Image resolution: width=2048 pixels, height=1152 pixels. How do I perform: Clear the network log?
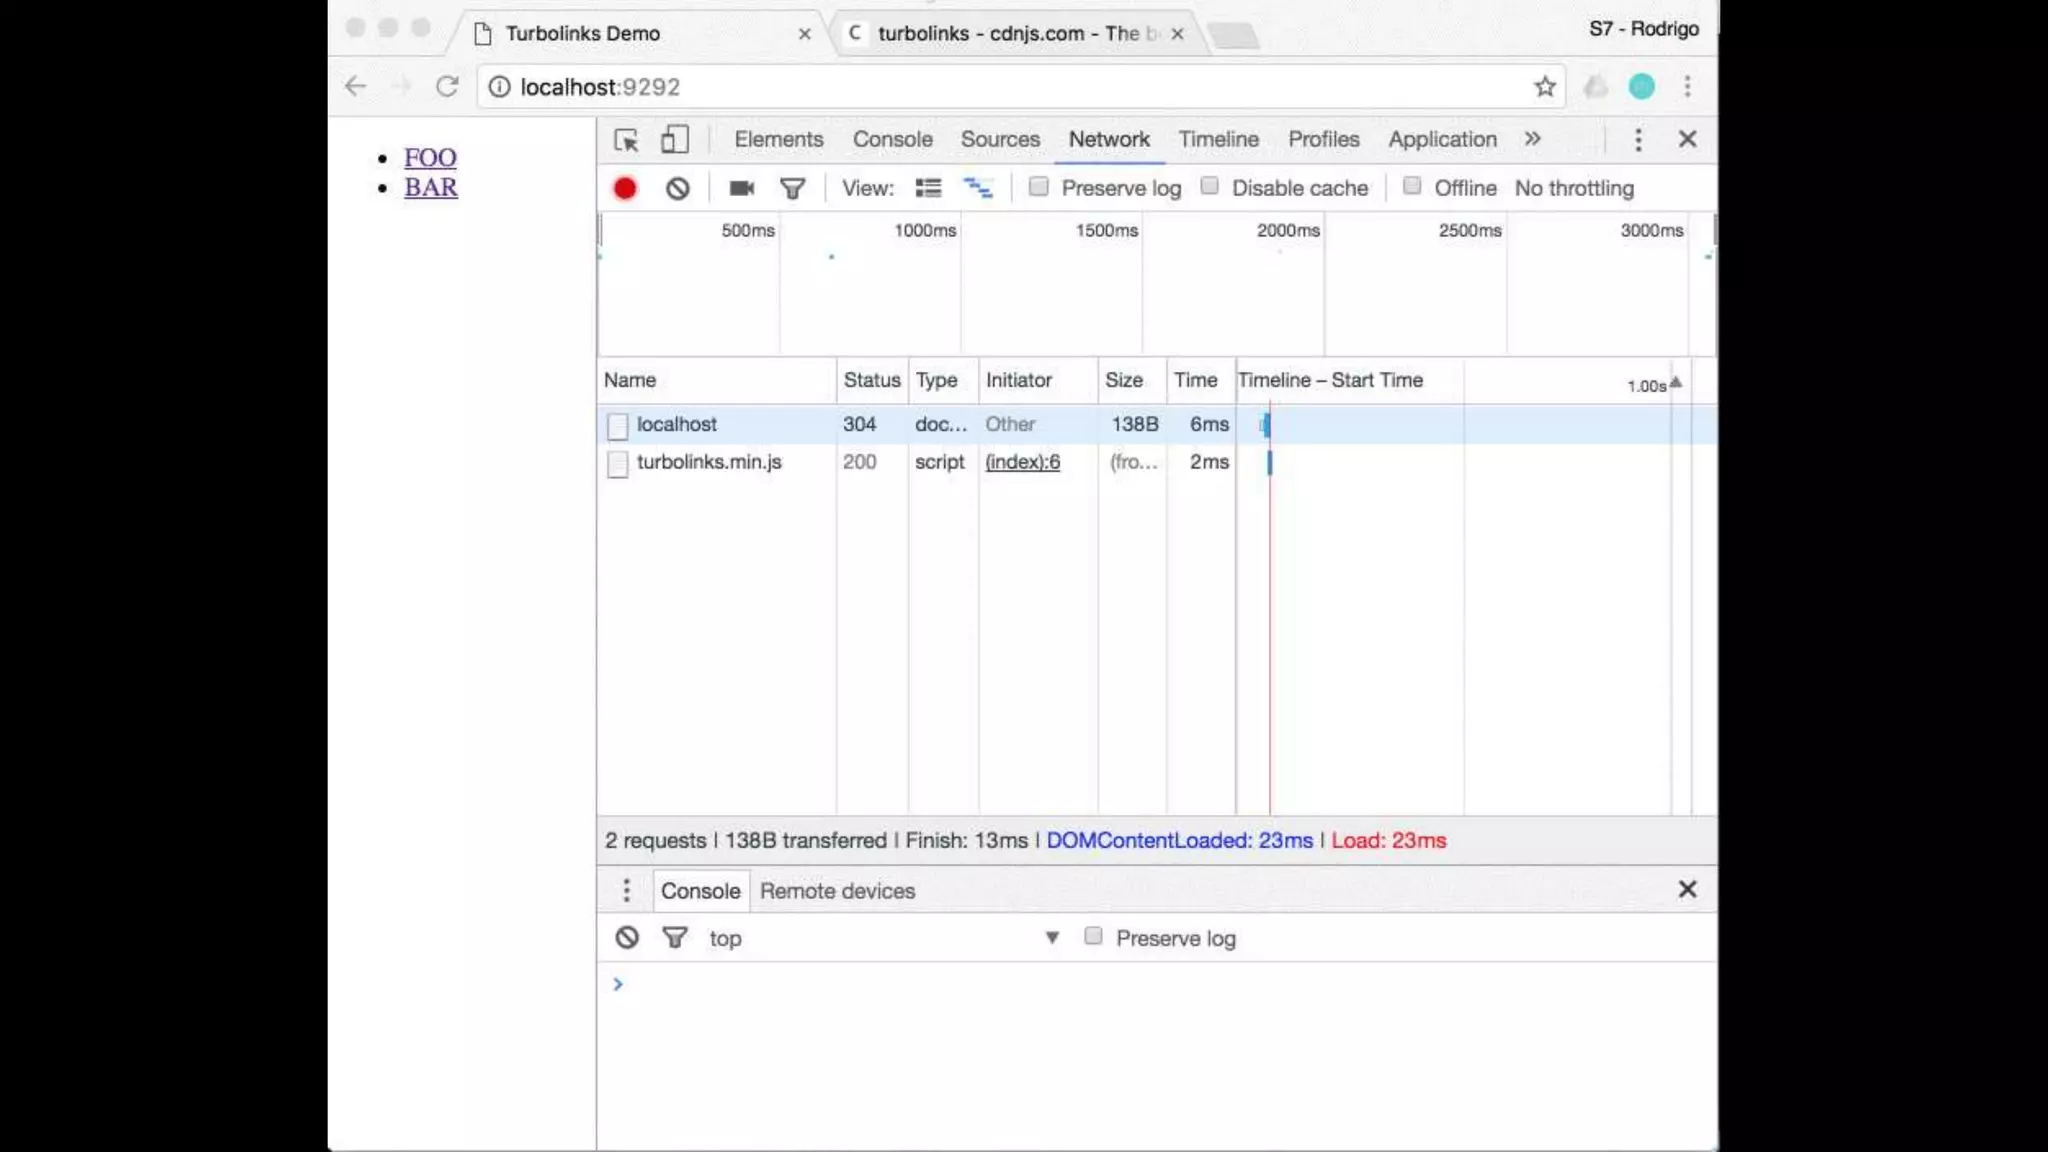(677, 188)
